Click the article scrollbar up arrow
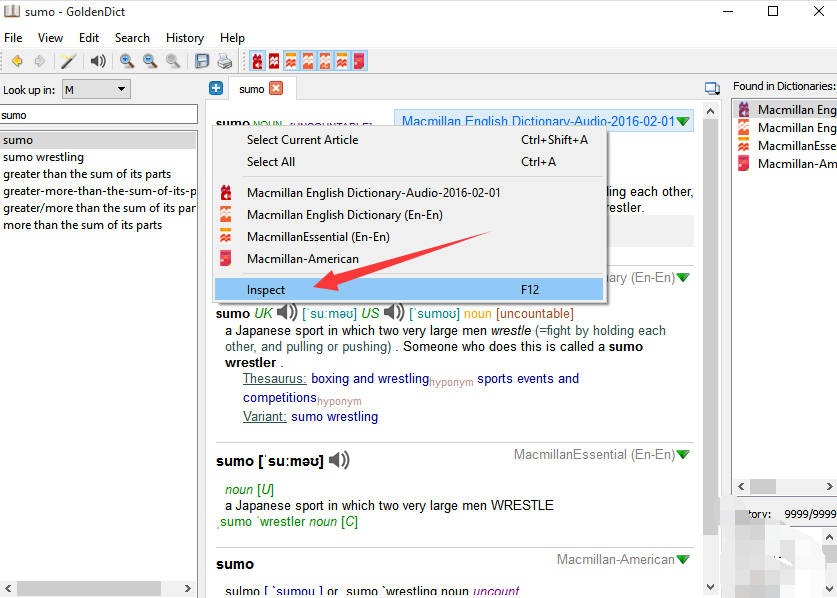Image resolution: width=837 pixels, height=598 pixels. click(x=710, y=111)
